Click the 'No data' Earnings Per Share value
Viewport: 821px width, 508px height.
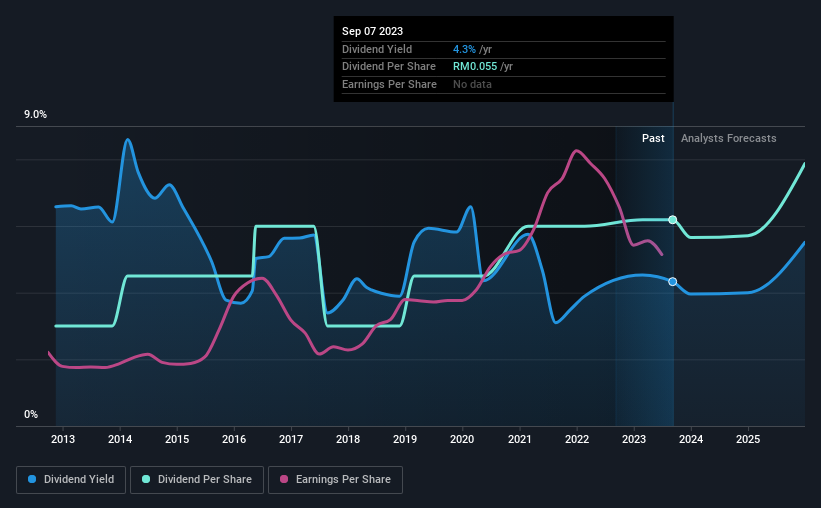[472, 84]
